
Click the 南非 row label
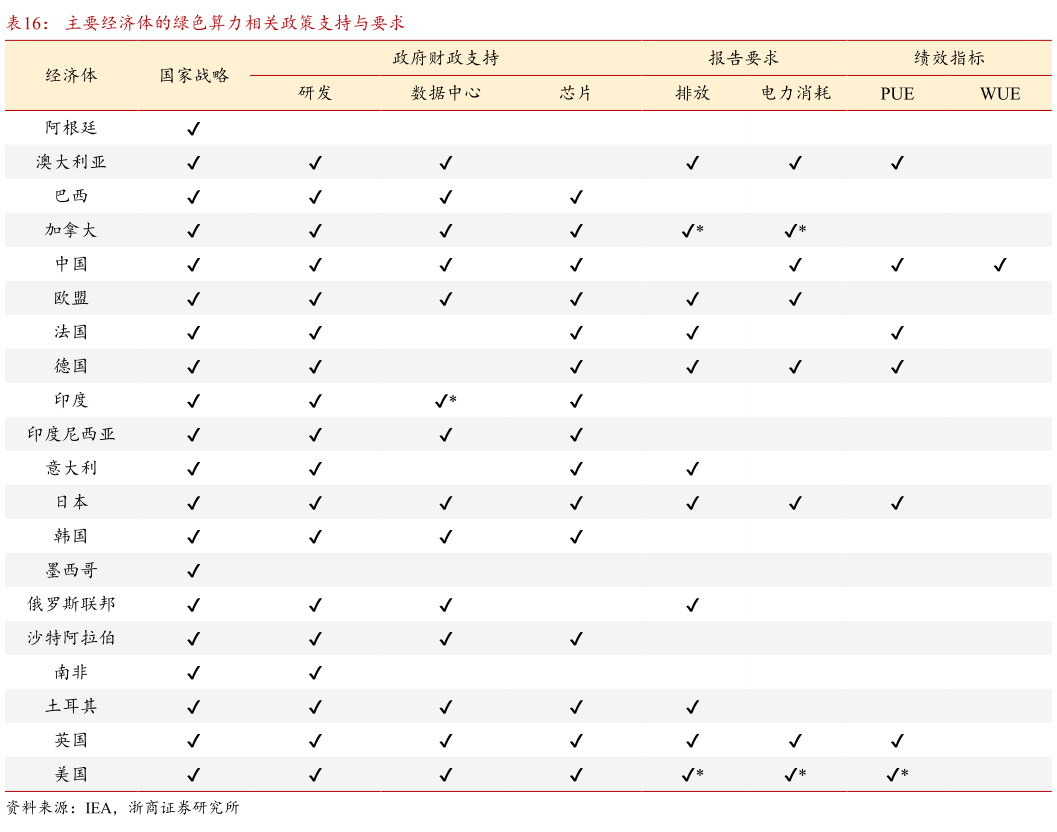coord(71,672)
